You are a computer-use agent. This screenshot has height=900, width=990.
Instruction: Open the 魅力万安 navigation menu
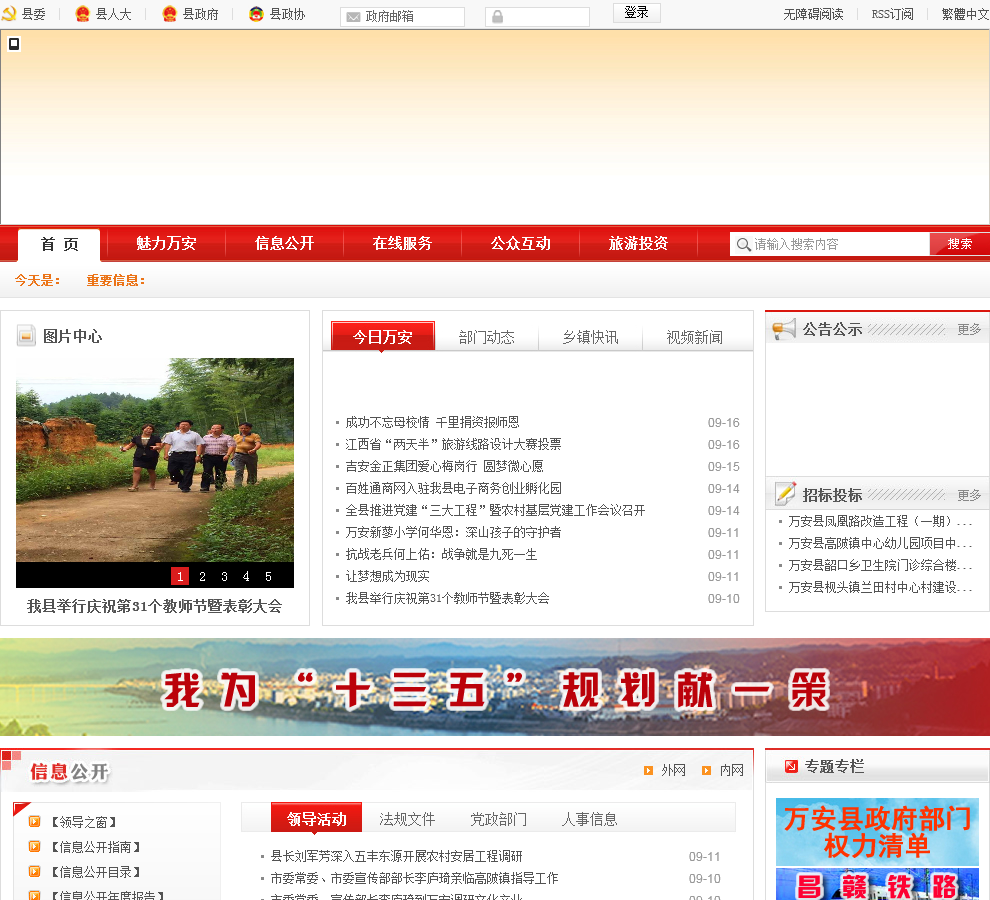(166, 244)
